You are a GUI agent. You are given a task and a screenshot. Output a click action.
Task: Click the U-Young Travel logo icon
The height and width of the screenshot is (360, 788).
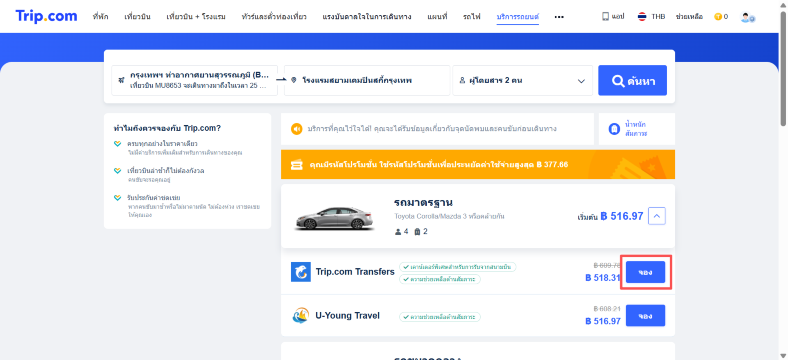coord(301,316)
